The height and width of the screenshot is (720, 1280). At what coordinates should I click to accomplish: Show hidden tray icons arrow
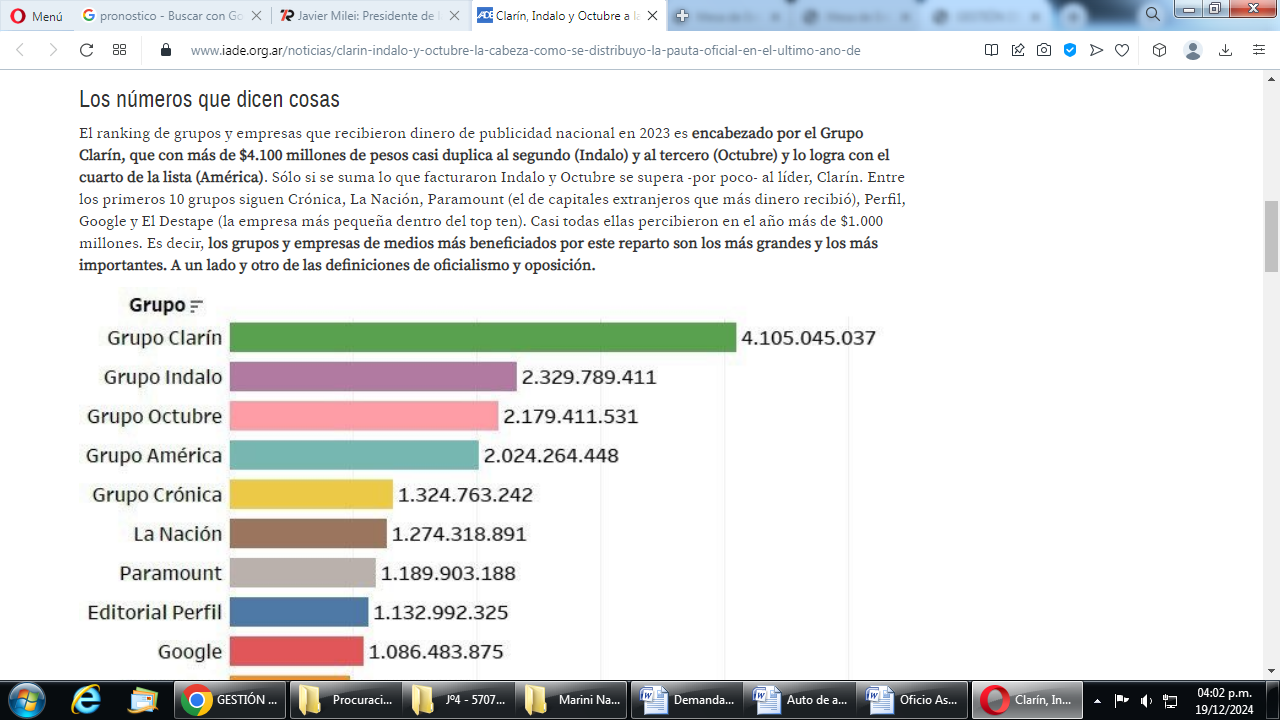(x=1097, y=700)
